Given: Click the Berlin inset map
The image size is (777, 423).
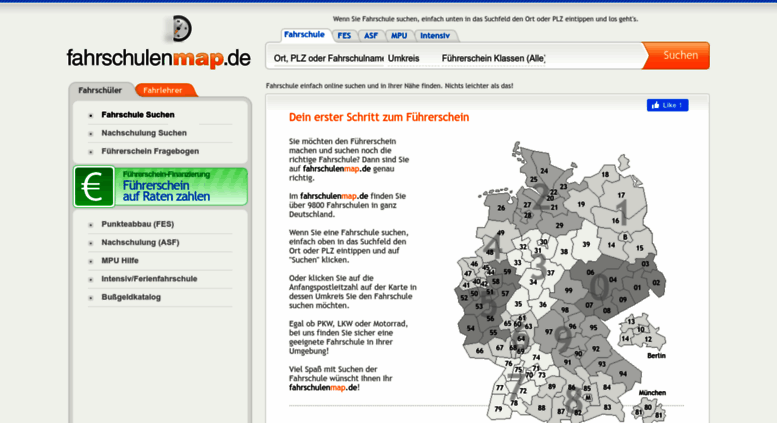Looking at the screenshot, I should click(642, 334).
